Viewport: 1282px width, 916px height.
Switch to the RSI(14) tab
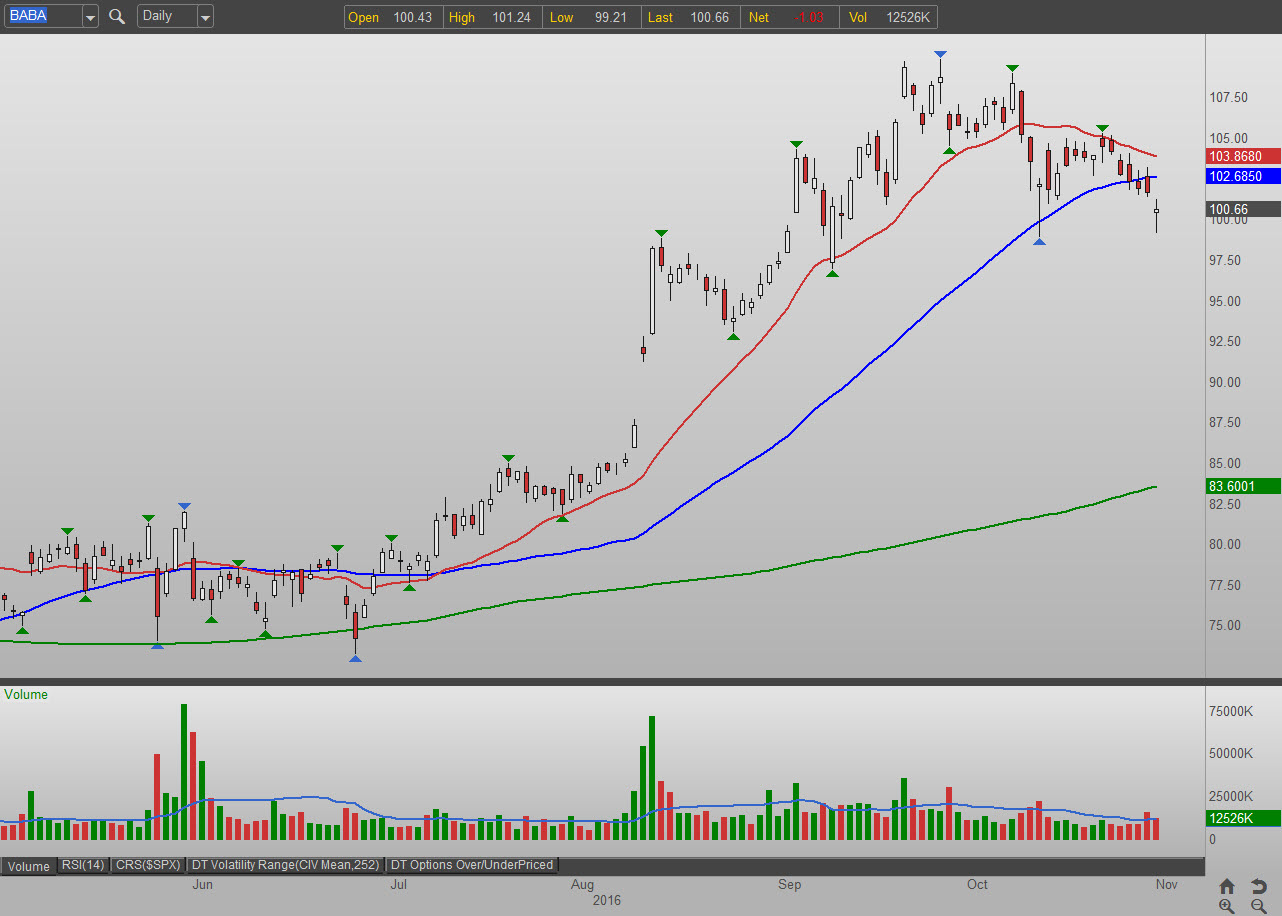tap(82, 865)
